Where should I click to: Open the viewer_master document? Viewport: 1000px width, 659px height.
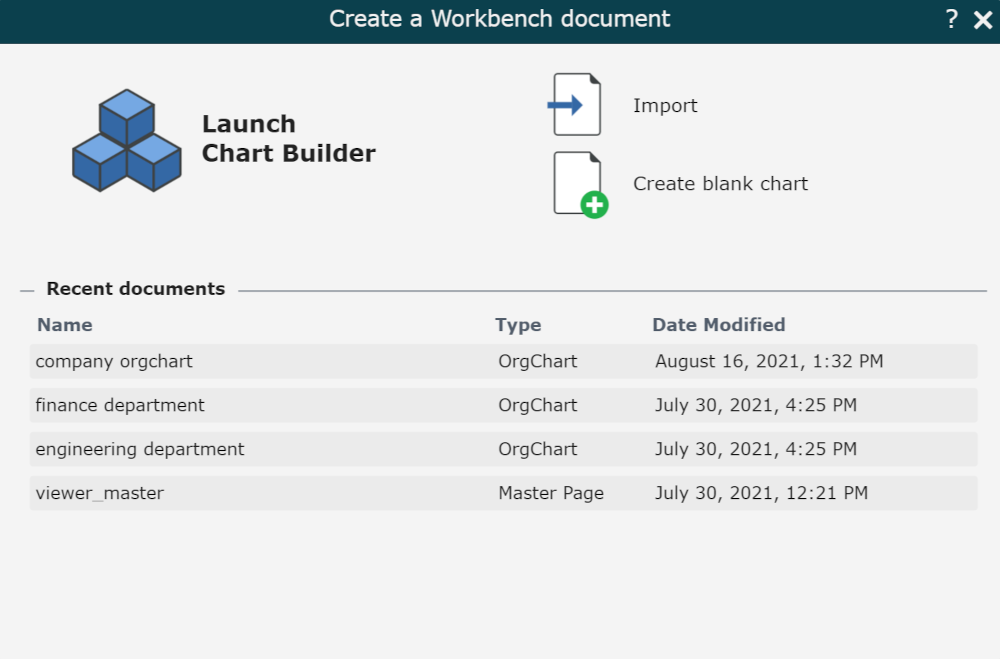99,494
